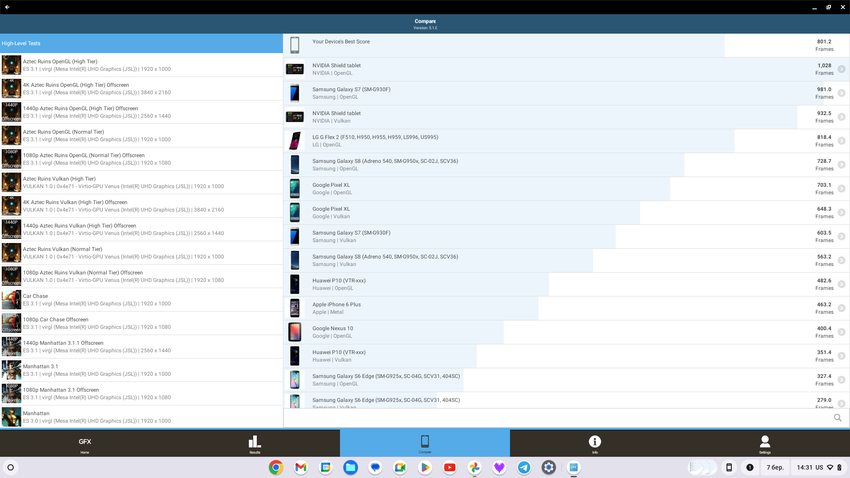Open the Info tab
This screenshot has width=850, height=478.
[594, 443]
